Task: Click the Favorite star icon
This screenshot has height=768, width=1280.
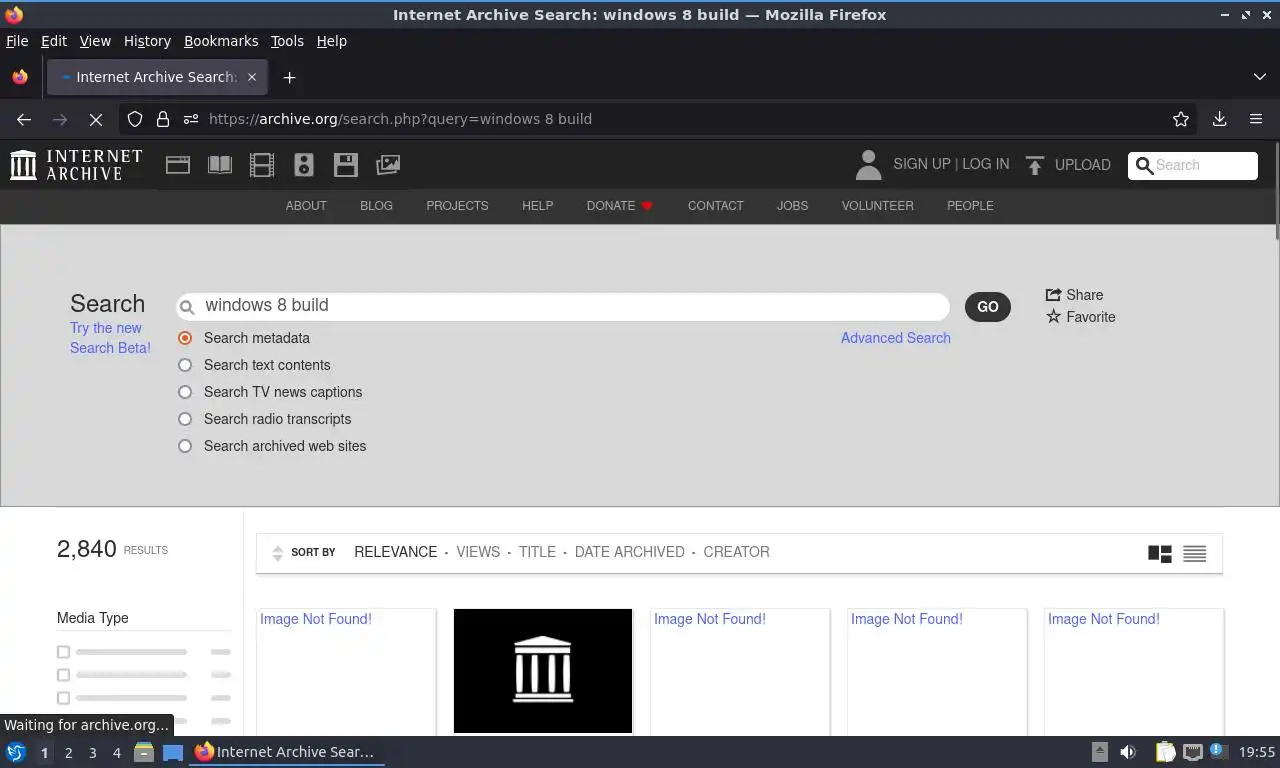Action: 1053,317
